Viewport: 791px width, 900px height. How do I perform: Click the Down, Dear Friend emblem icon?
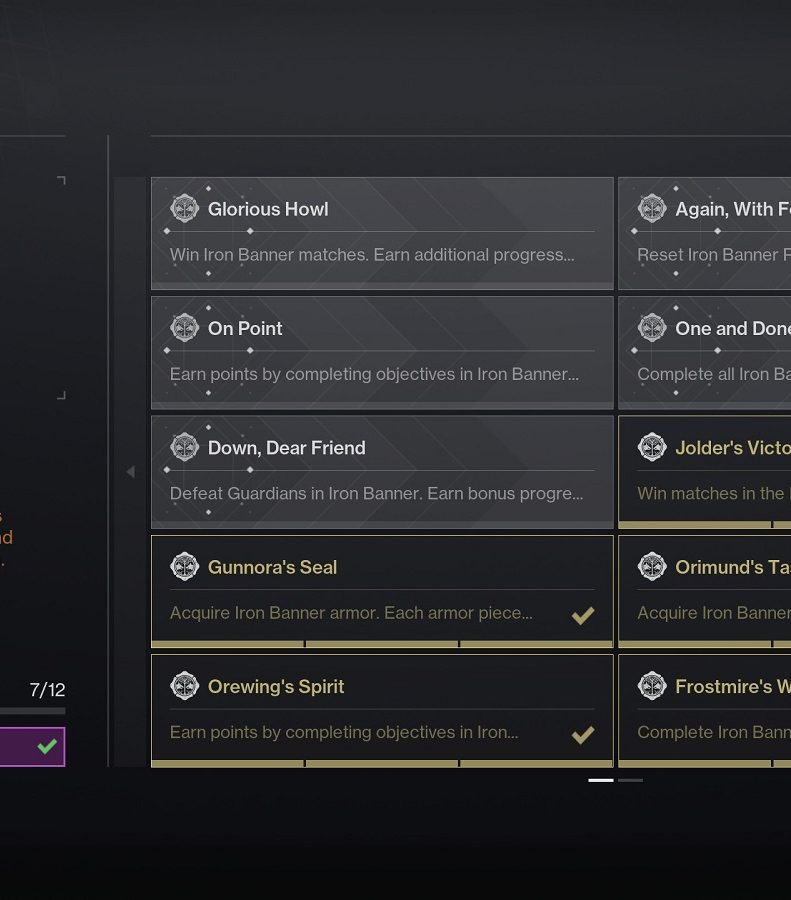(x=184, y=447)
